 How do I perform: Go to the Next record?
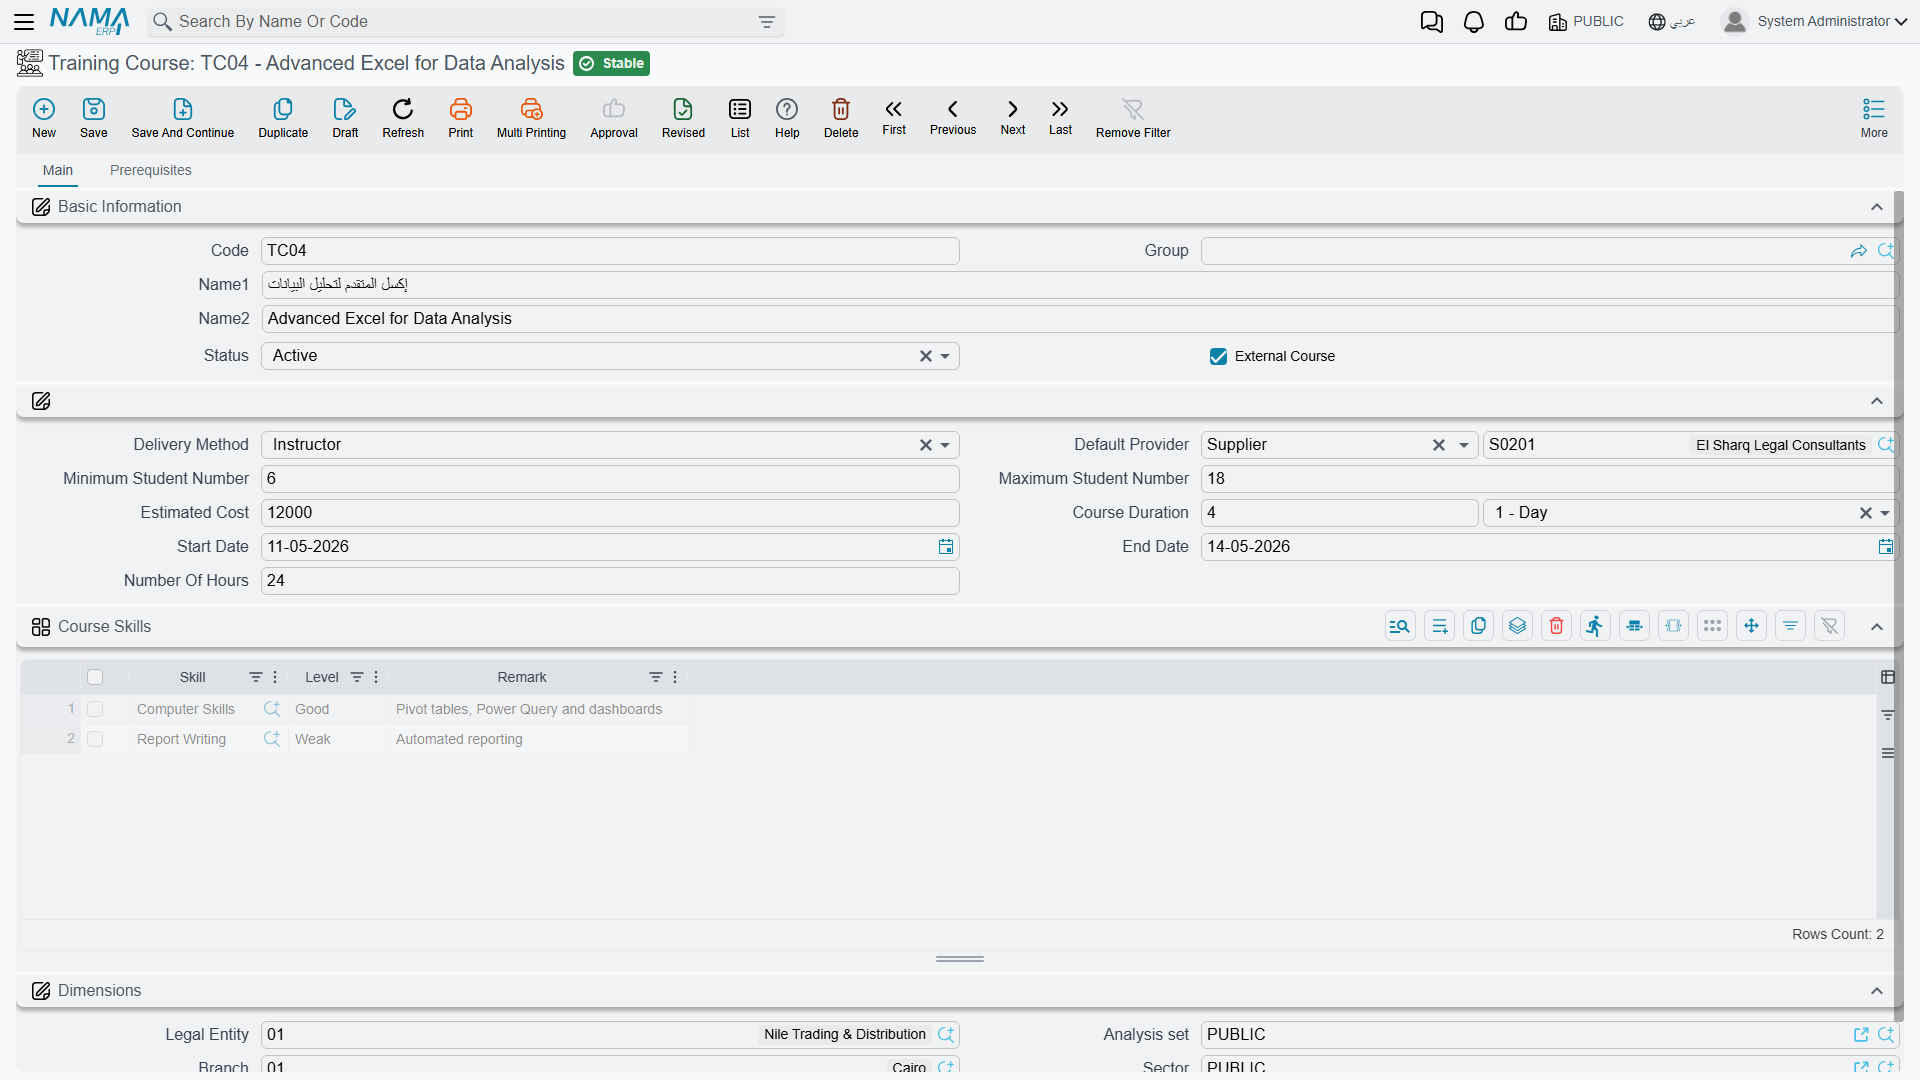(1013, 117)
